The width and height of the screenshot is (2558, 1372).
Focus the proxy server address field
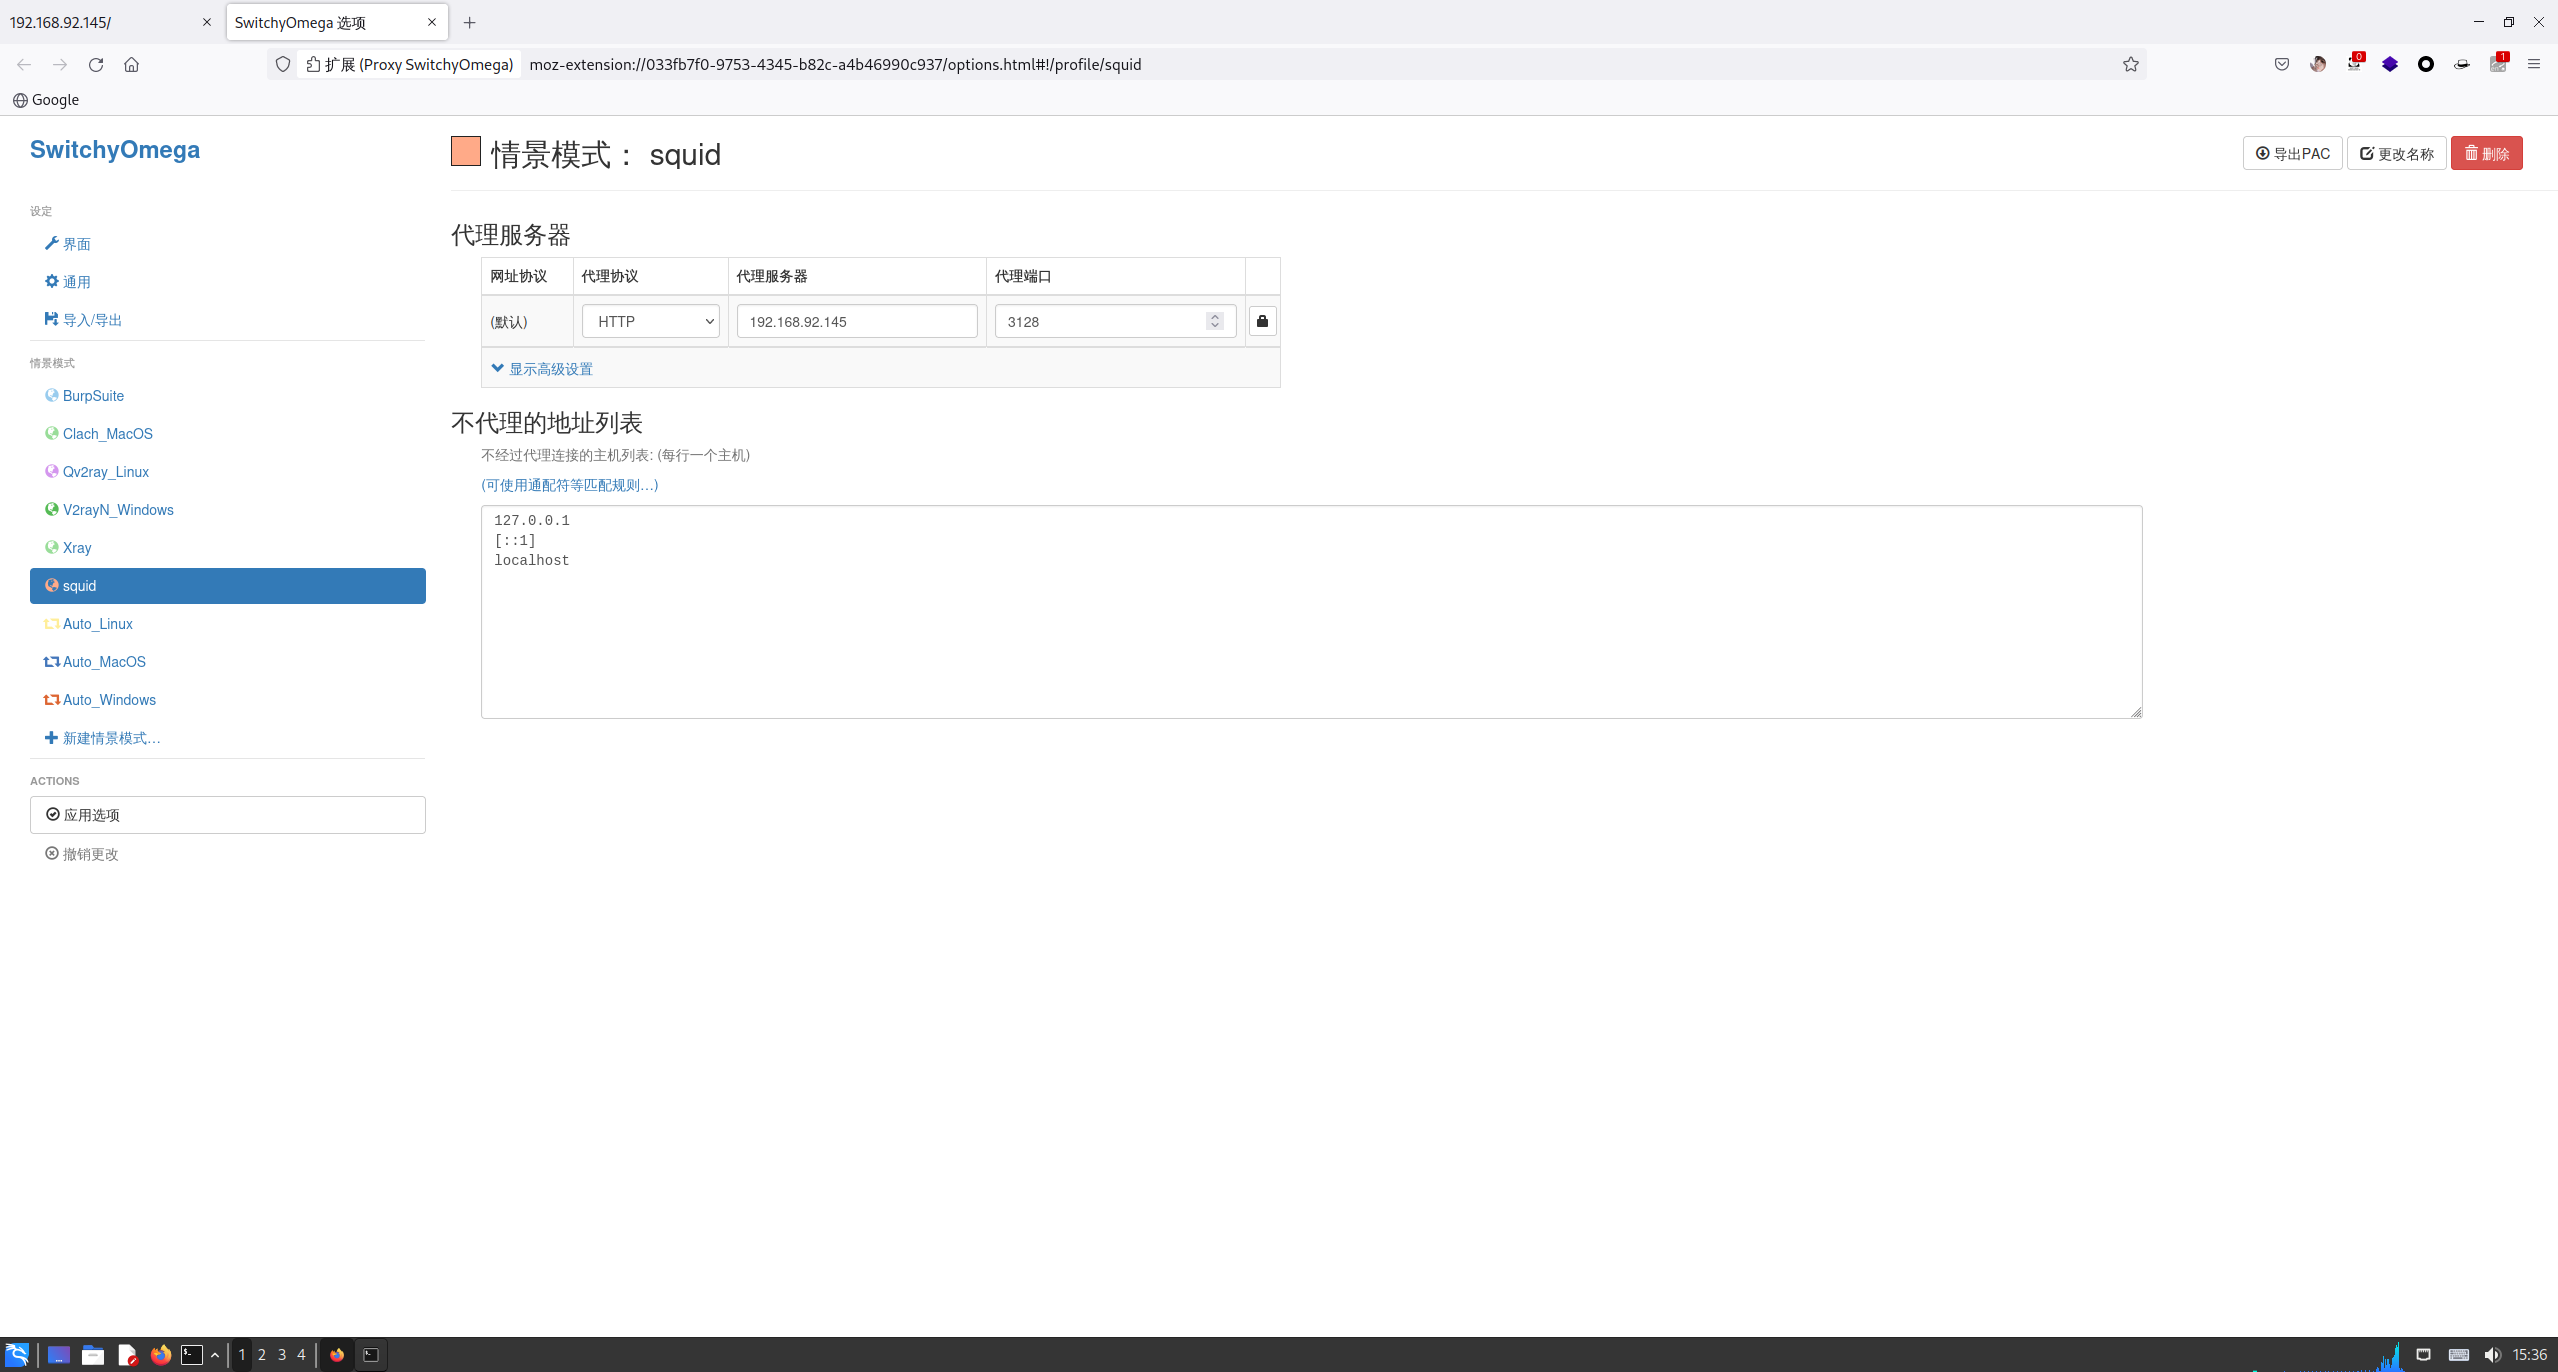pos(857,321)
